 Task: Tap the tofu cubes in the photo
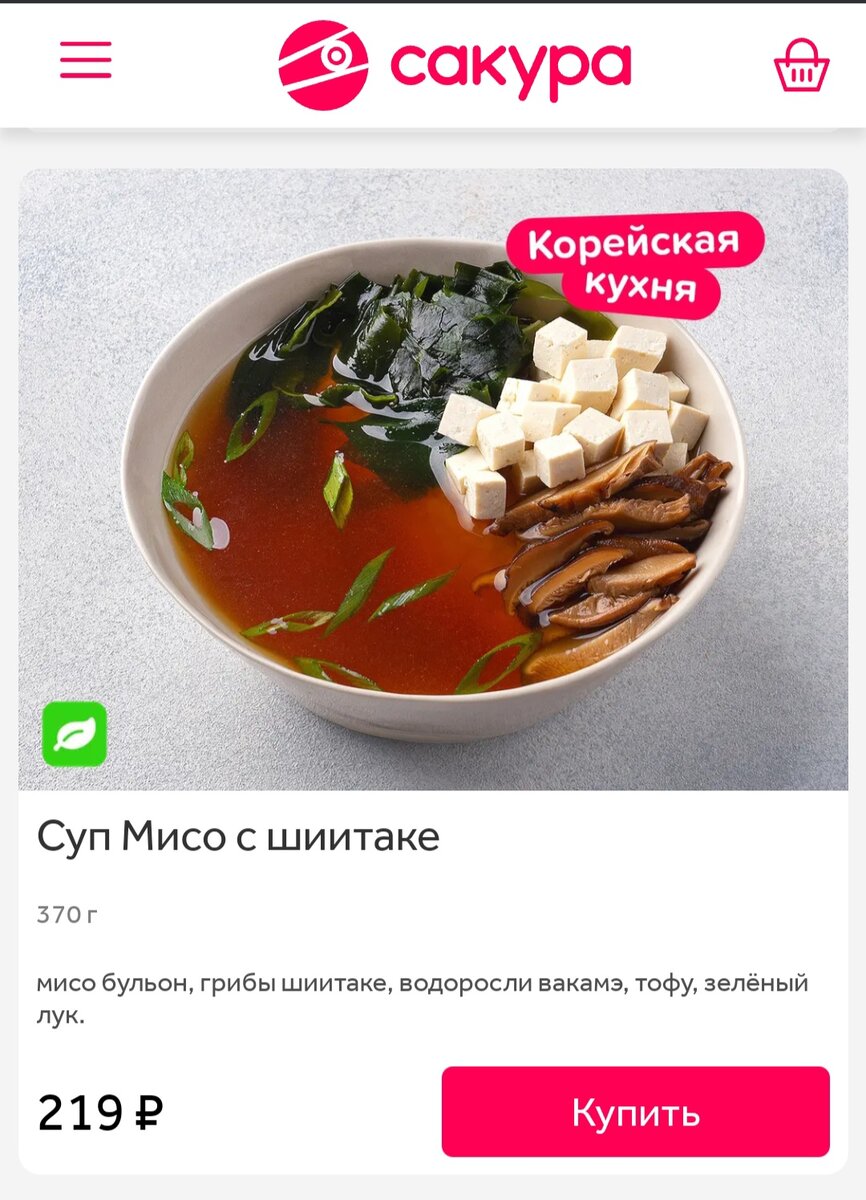(x=575, y=410)
